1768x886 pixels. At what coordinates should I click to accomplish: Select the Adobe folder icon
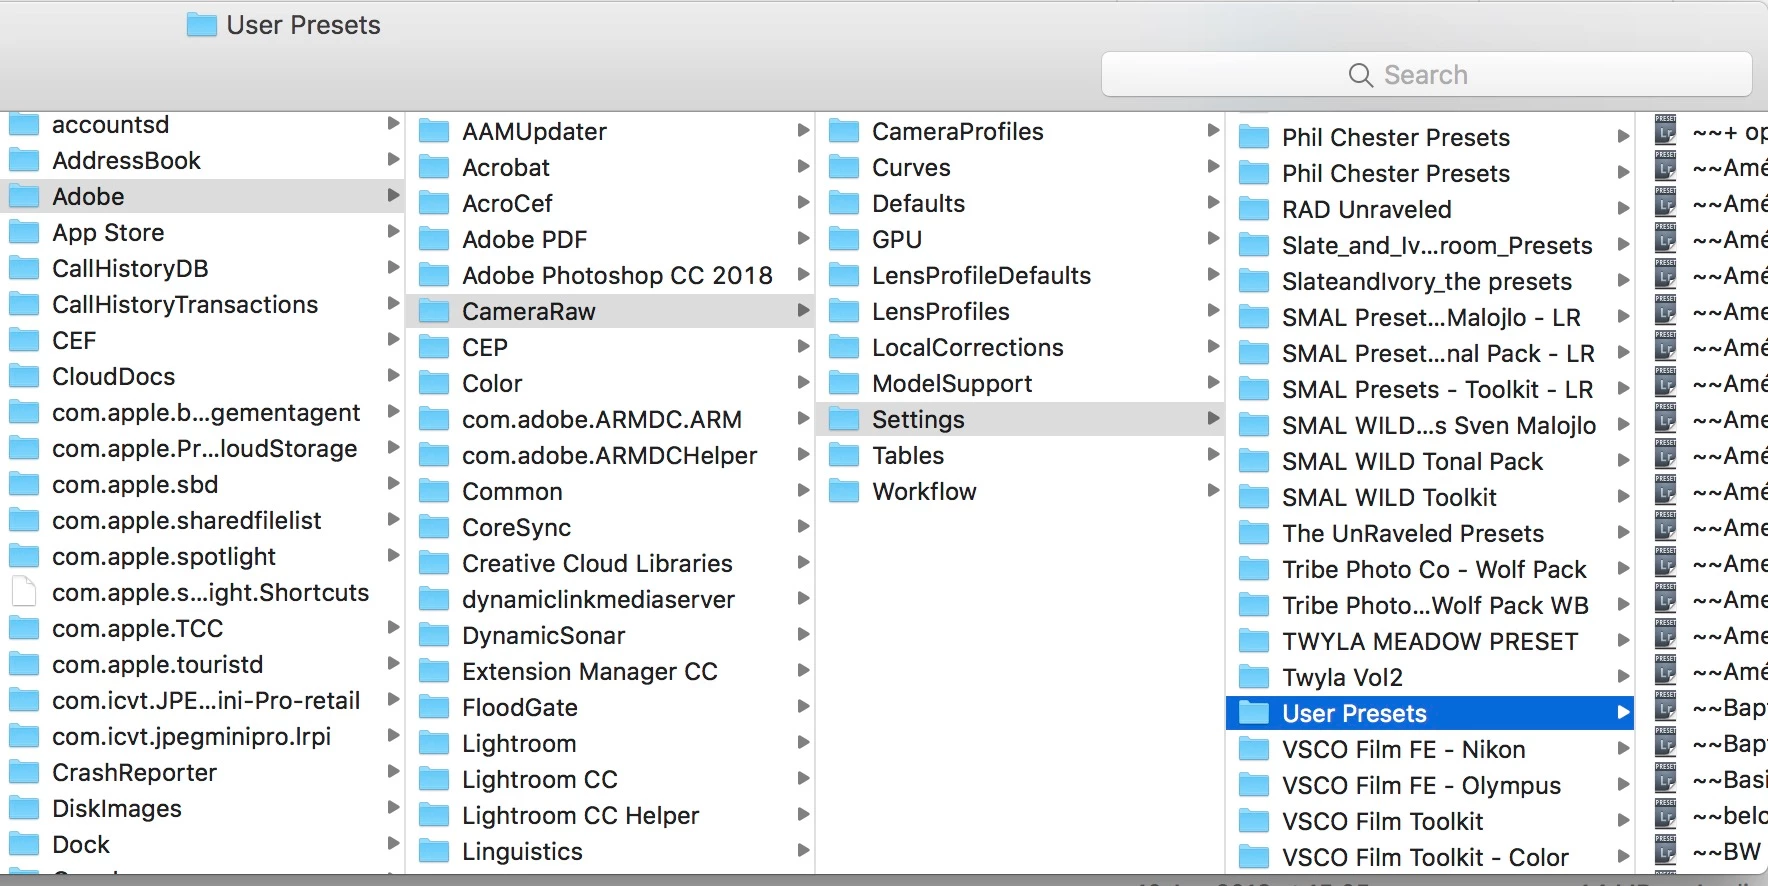[24, 196]
